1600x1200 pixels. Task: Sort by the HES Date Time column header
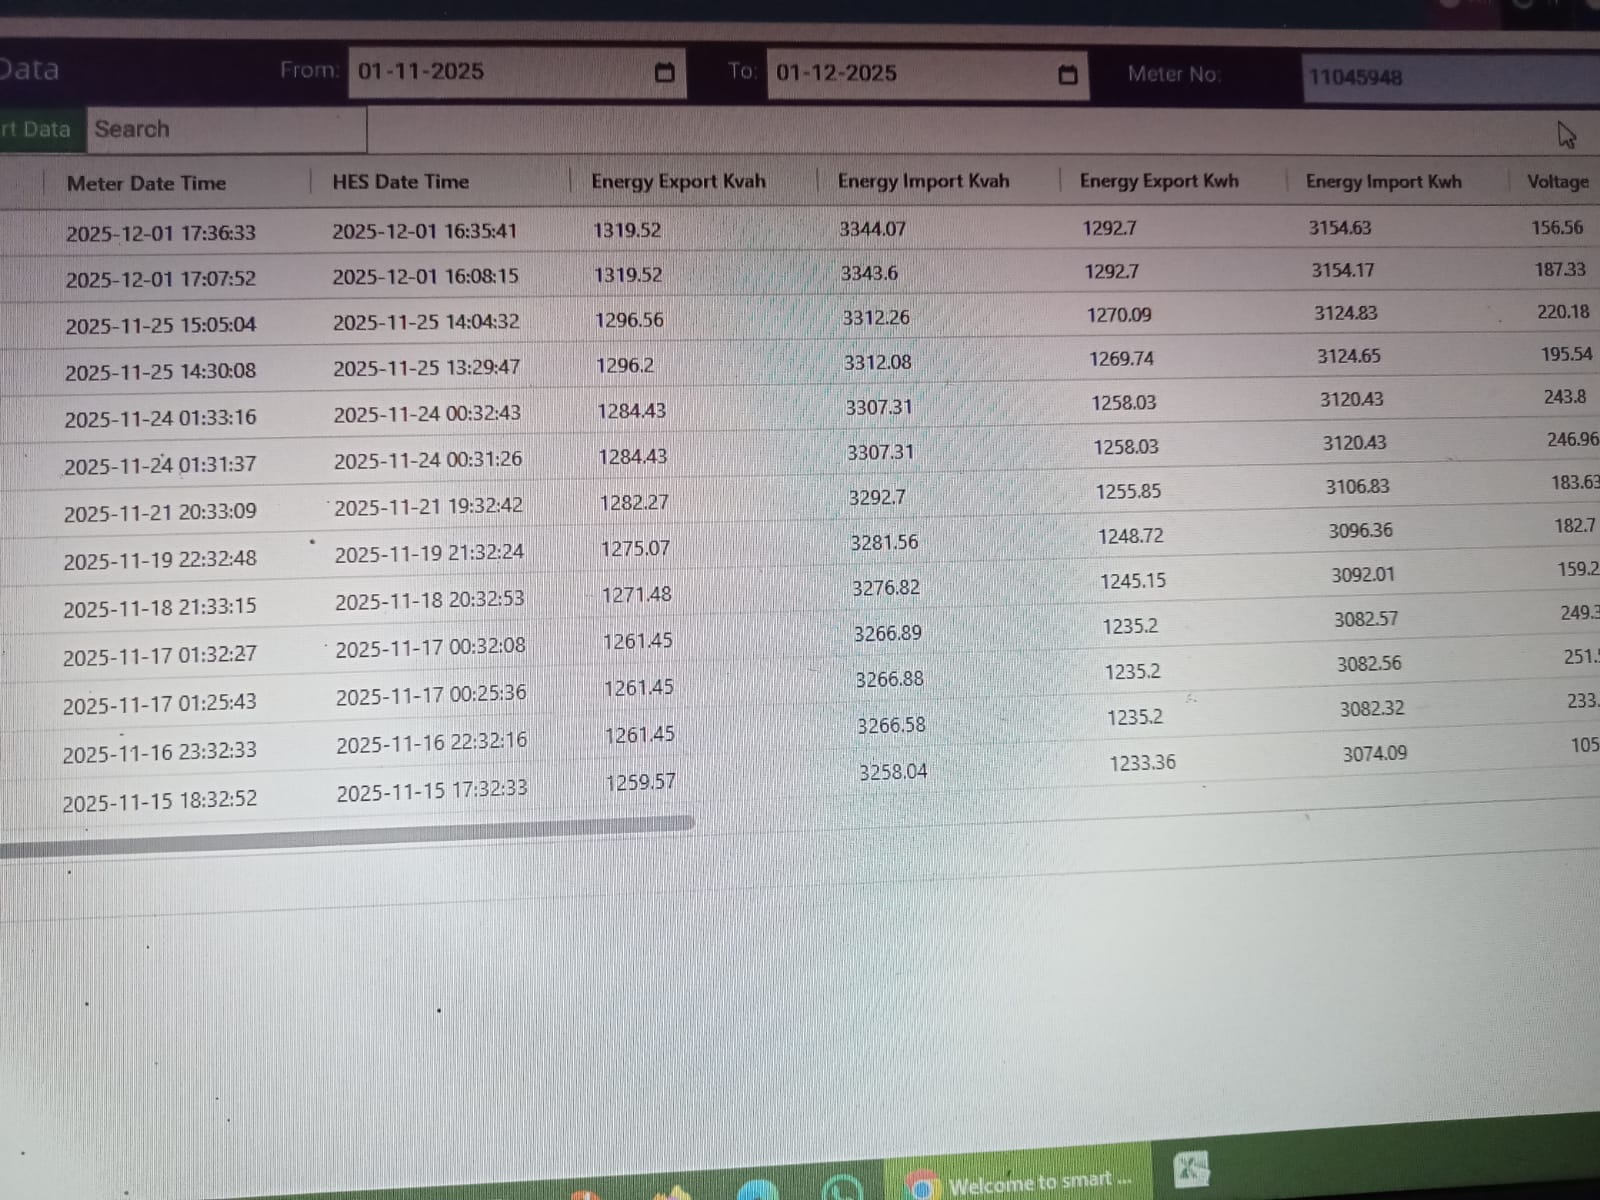(400, 182)
